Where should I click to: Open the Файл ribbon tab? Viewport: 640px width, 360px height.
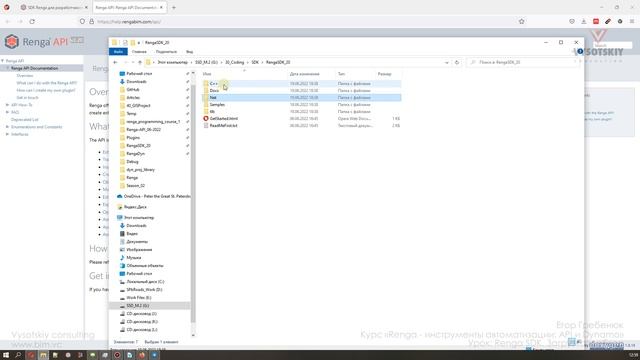(118, 52)
